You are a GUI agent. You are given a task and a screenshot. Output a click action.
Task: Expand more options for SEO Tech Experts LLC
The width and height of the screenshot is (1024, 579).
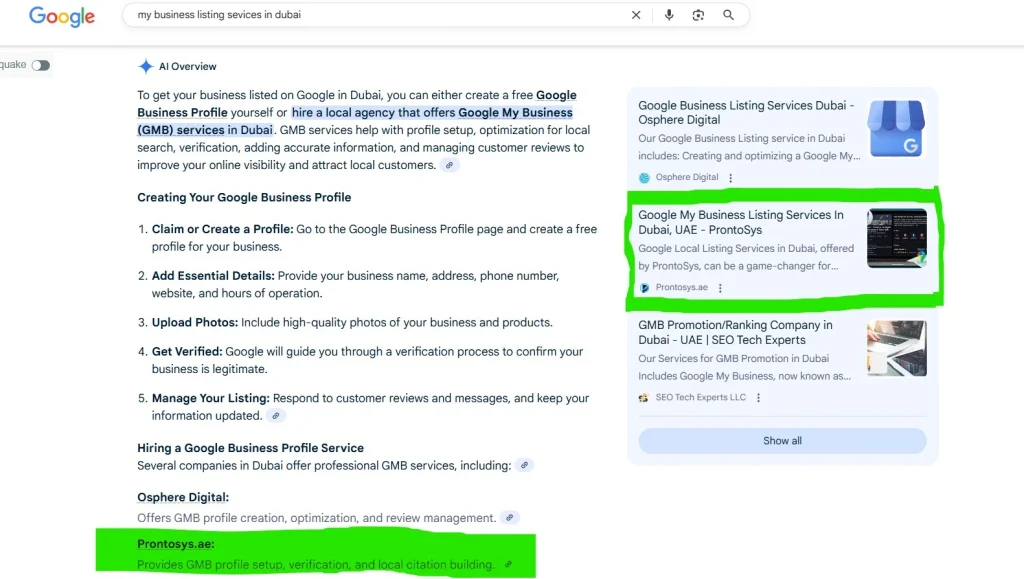(759, 398)
